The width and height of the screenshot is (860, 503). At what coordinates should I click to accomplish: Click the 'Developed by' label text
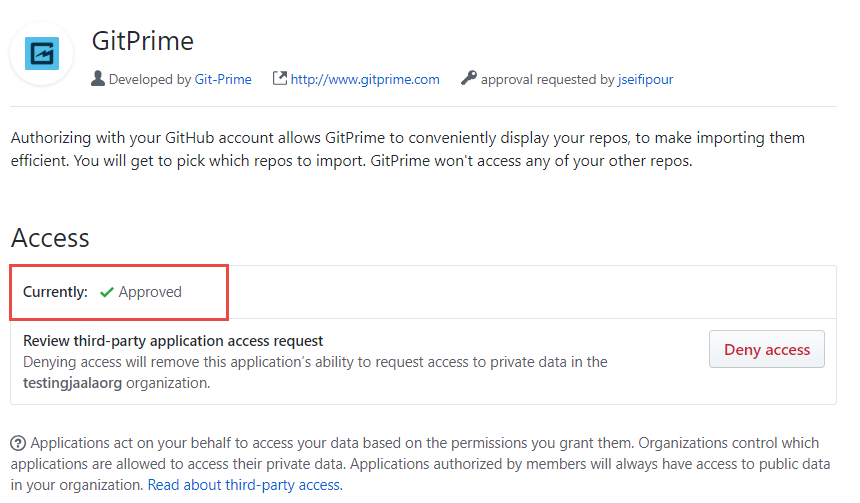(x=150, y=80)
